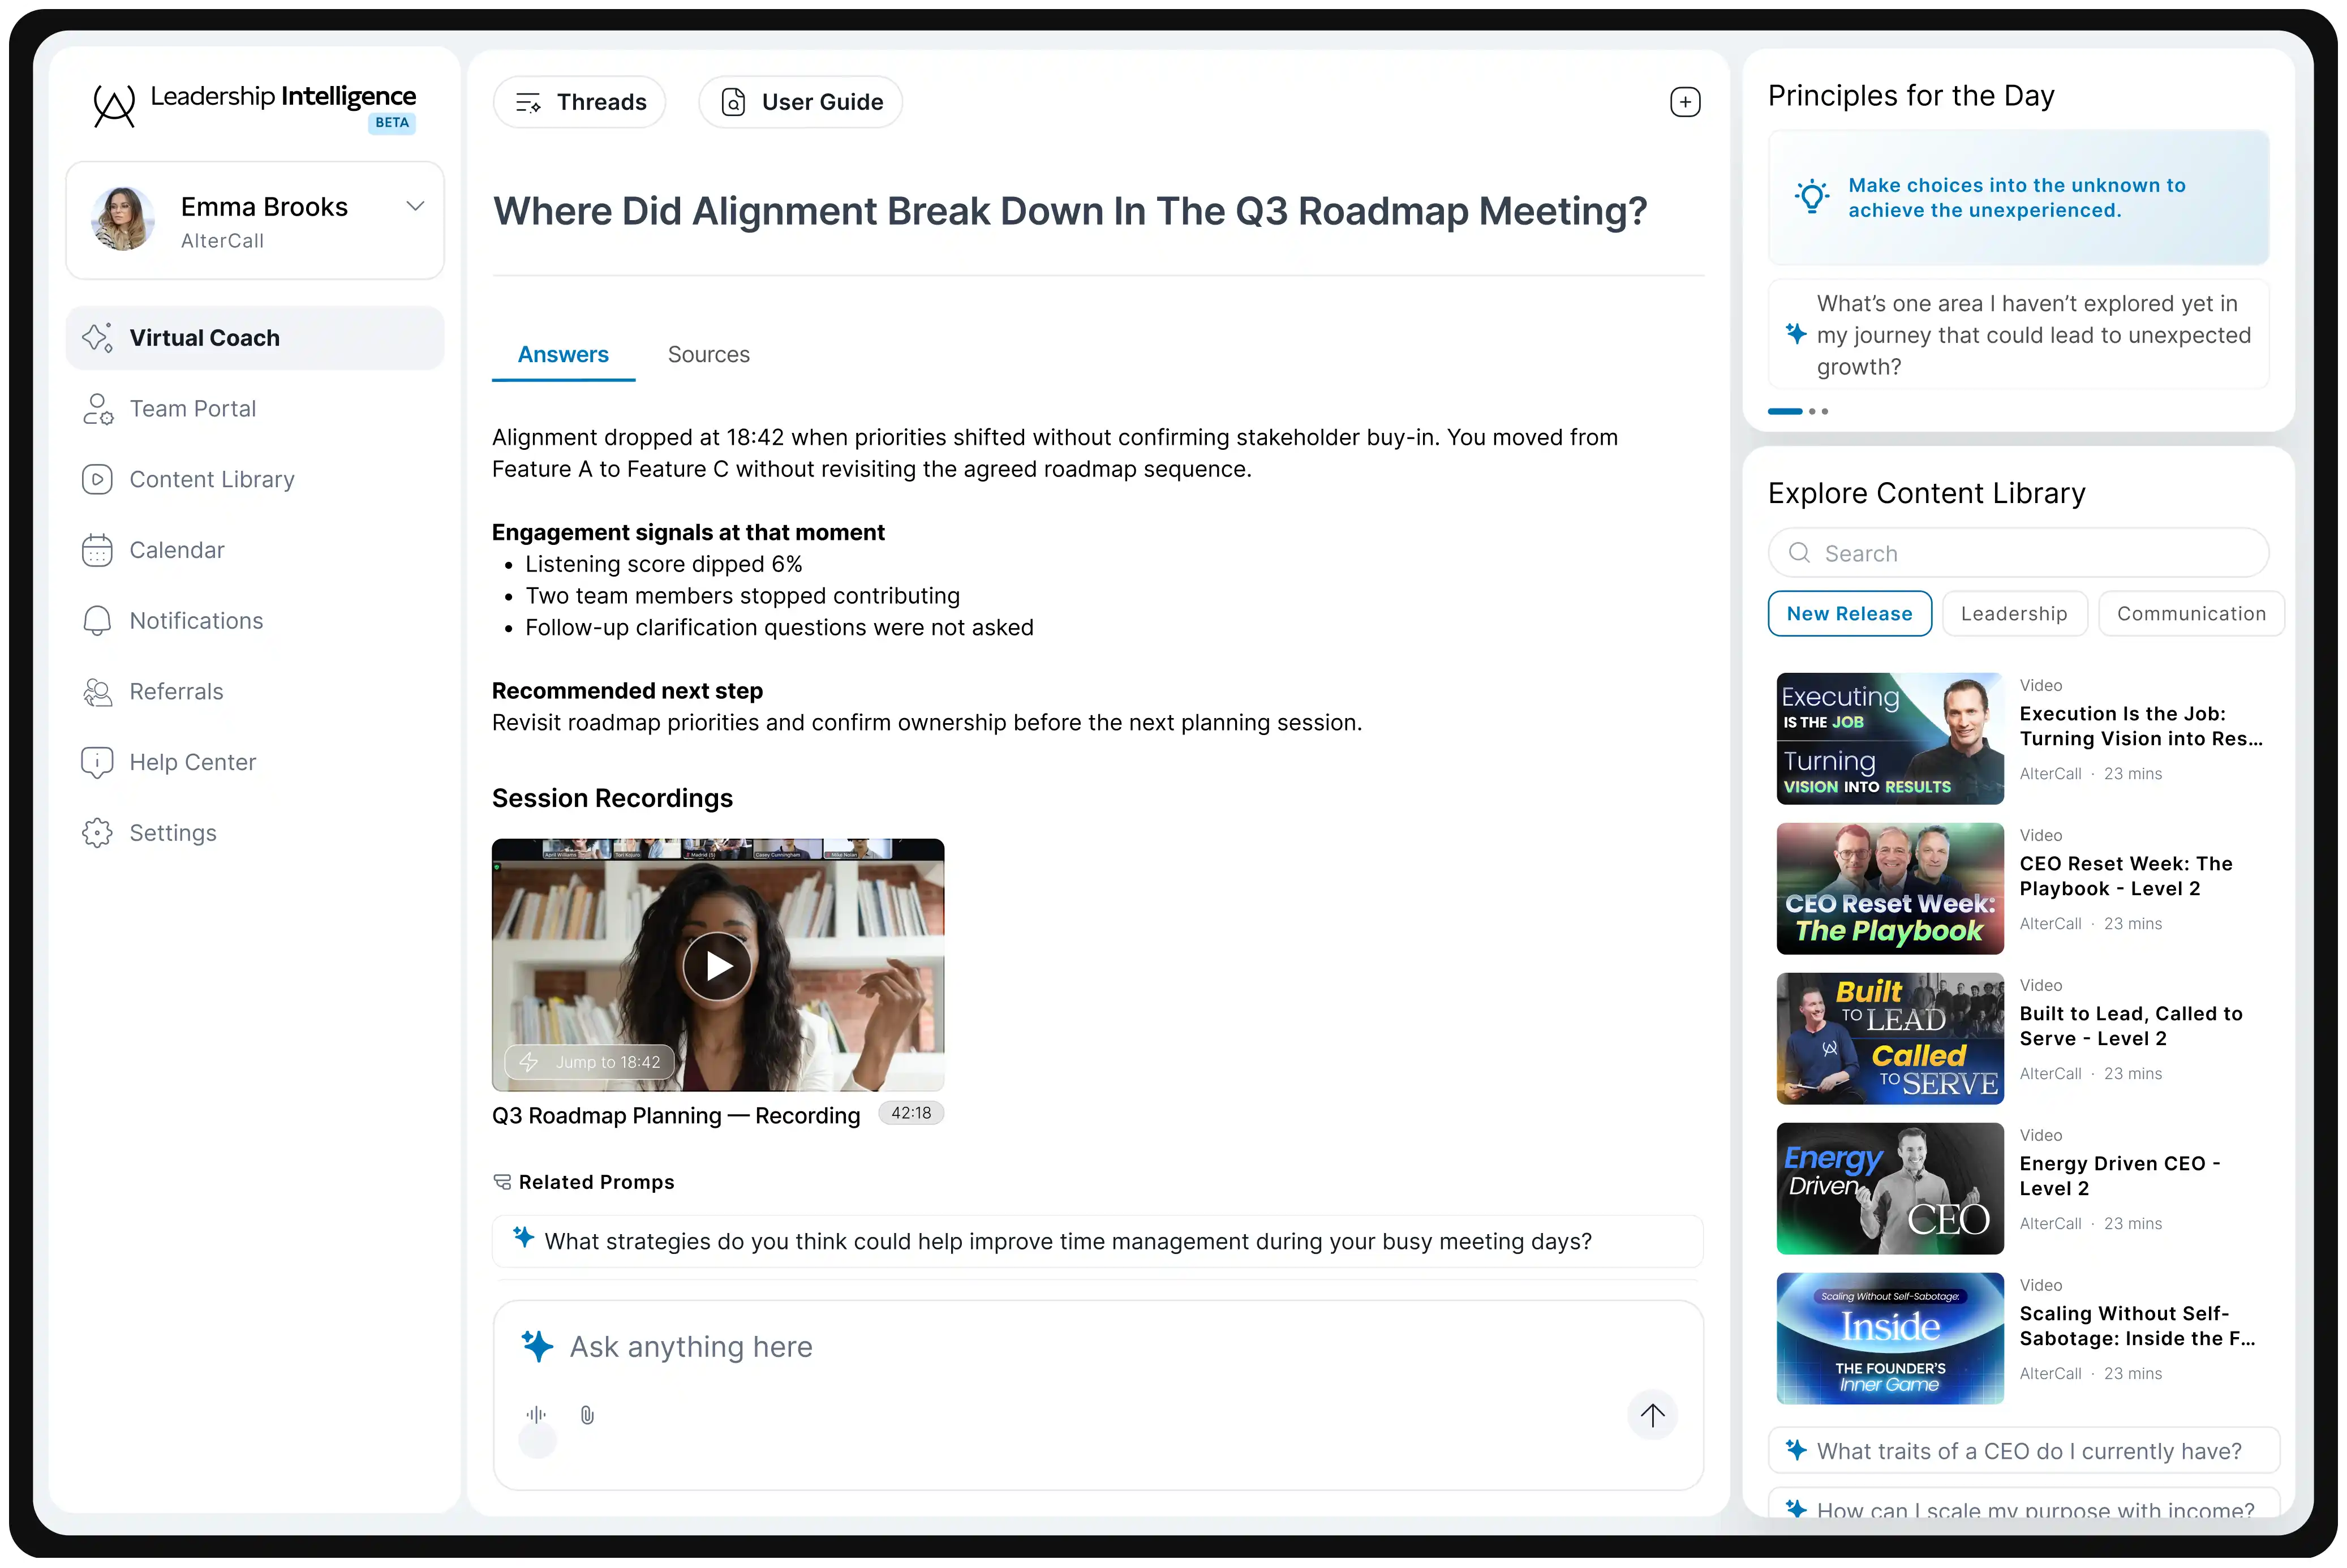Open the Threads panel

coord(580,102)
